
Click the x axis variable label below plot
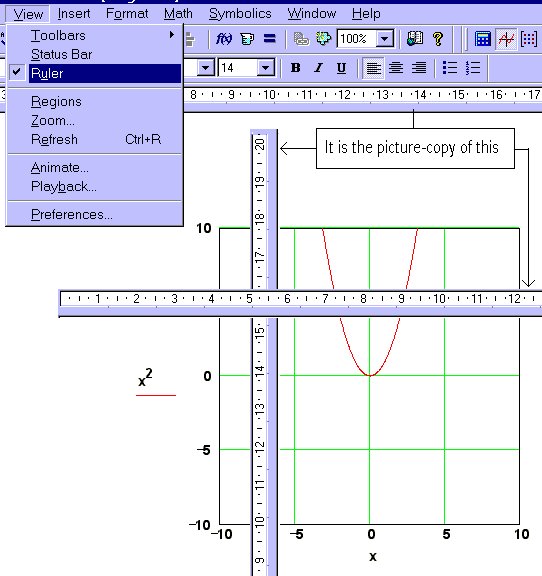[x=373, y=557]
